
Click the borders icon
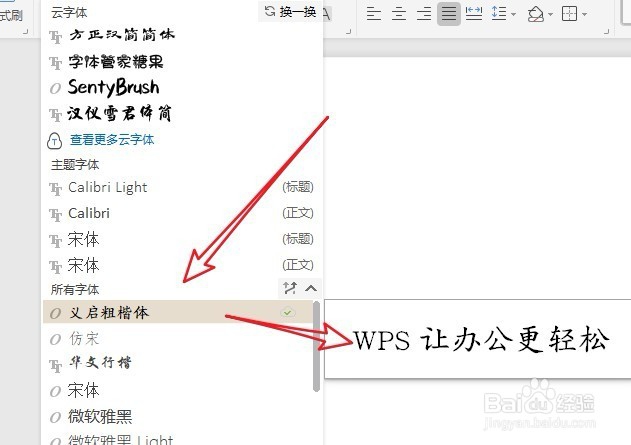tap(569, 14)
